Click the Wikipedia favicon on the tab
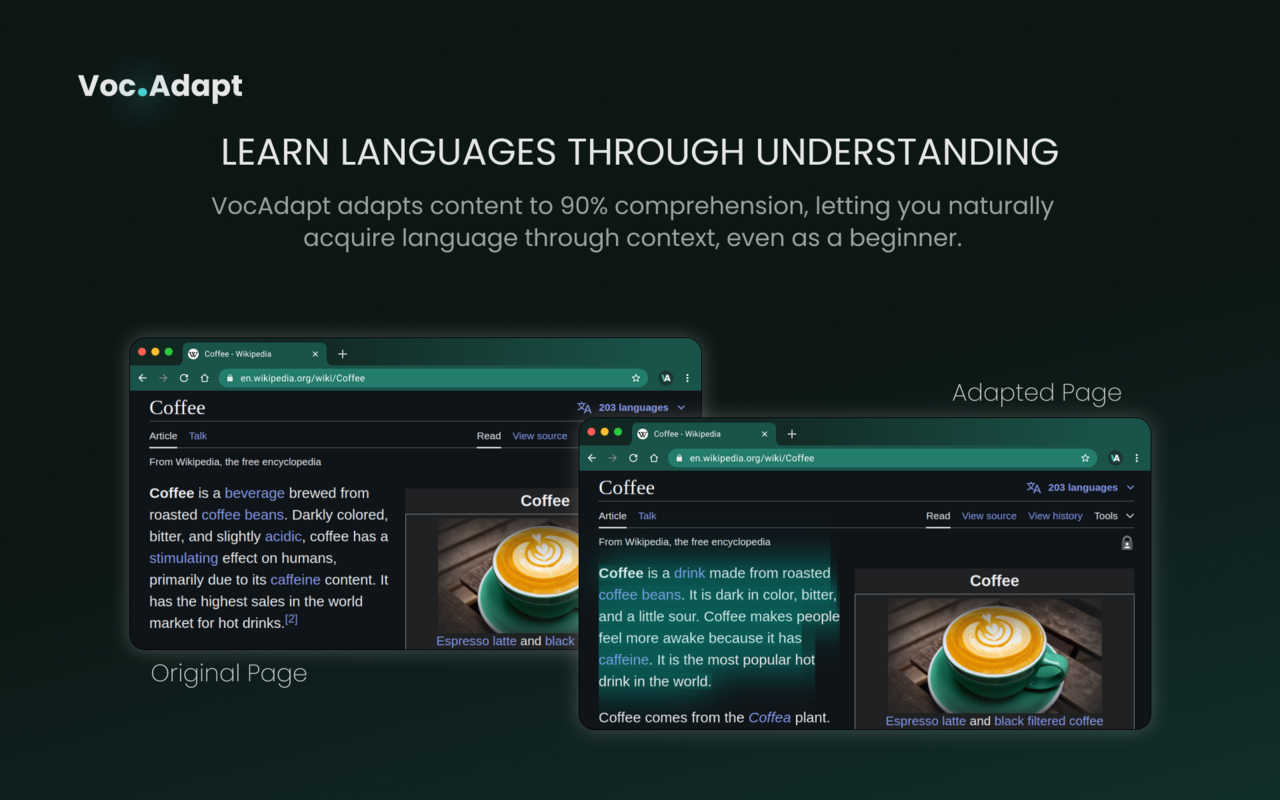 [642, 433]
